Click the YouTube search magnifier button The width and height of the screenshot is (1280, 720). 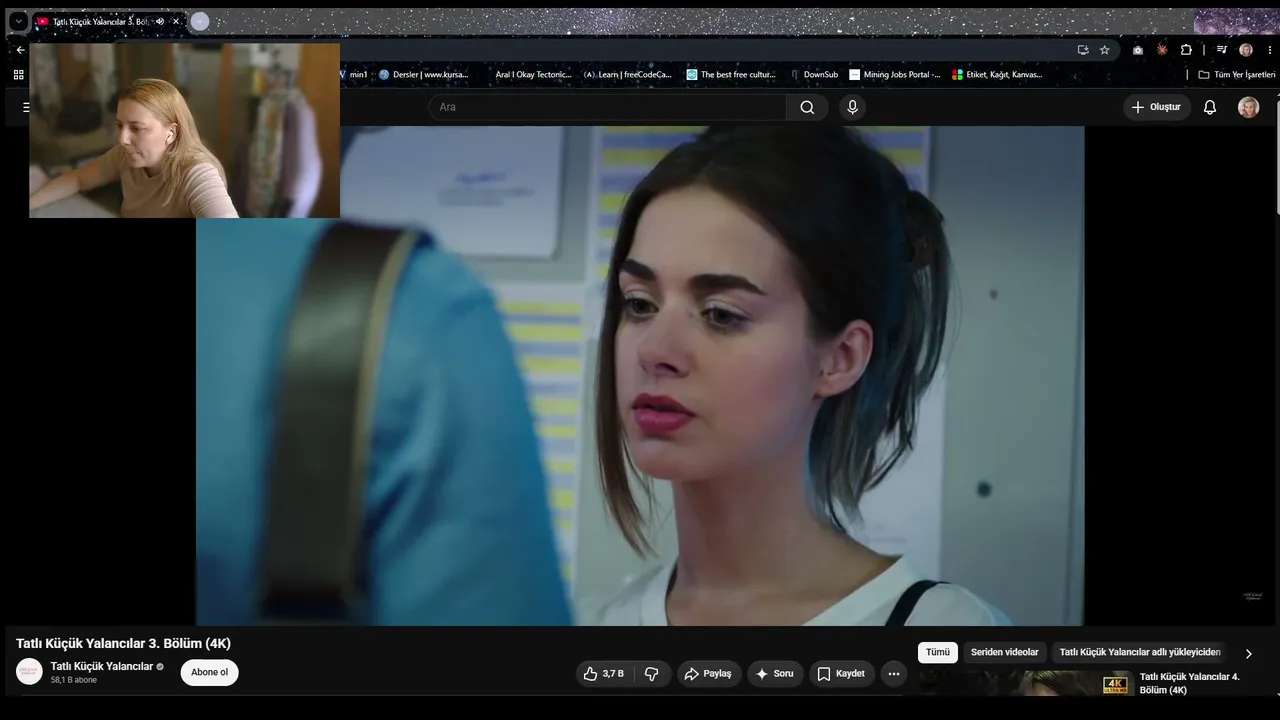point(807,107)
